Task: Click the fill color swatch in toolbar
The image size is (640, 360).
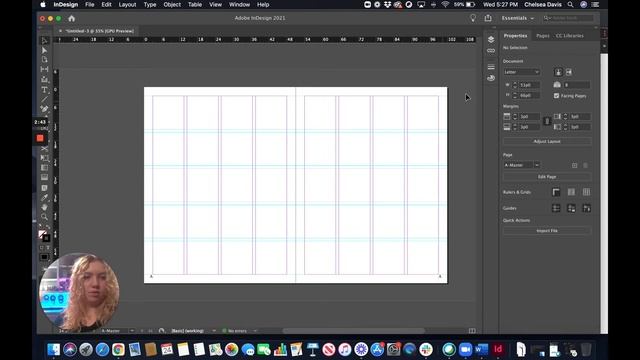Action: 42,234
